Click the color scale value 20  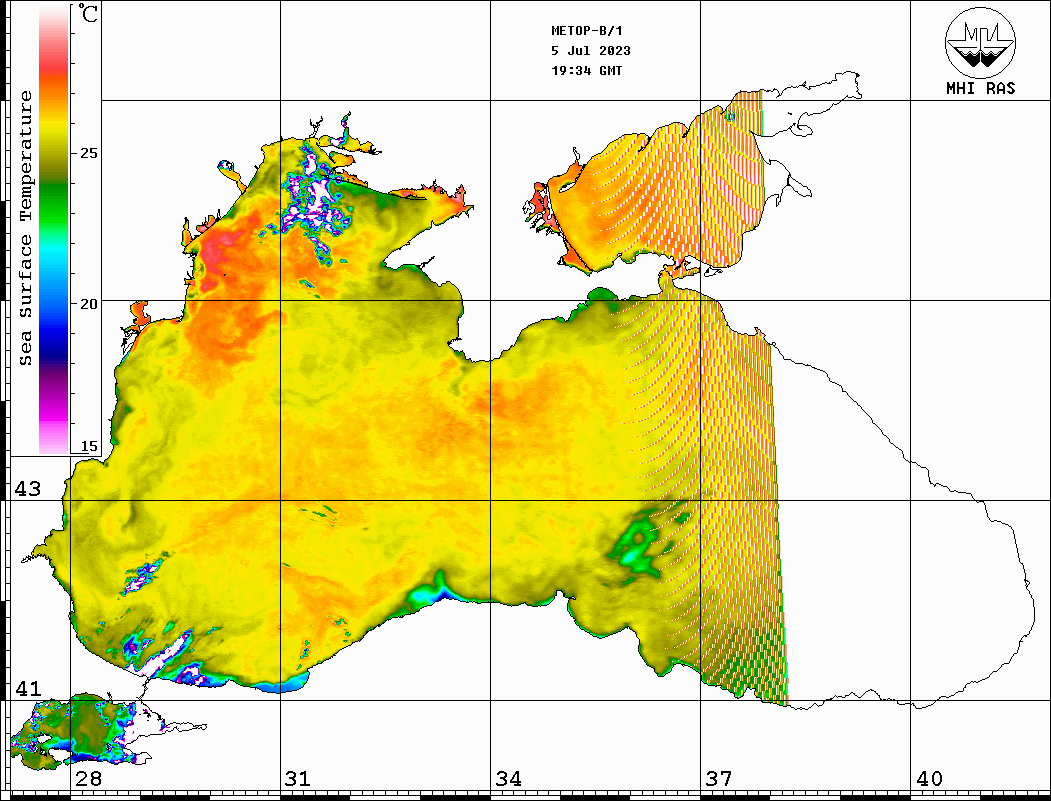[x=88, y=304]
